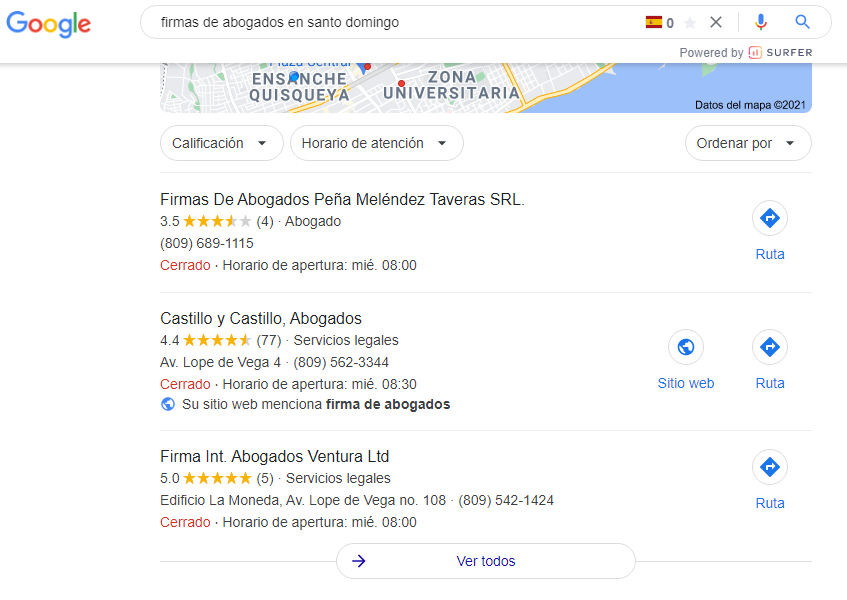Click the blue search magnifier icon
Viewport: 847px width, 600px height.
pyautogui.click(x=802, y=22)
